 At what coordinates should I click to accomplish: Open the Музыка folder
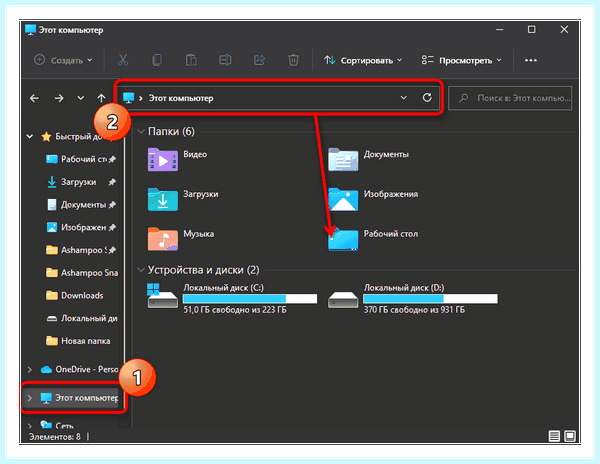(x=181, y=239)
